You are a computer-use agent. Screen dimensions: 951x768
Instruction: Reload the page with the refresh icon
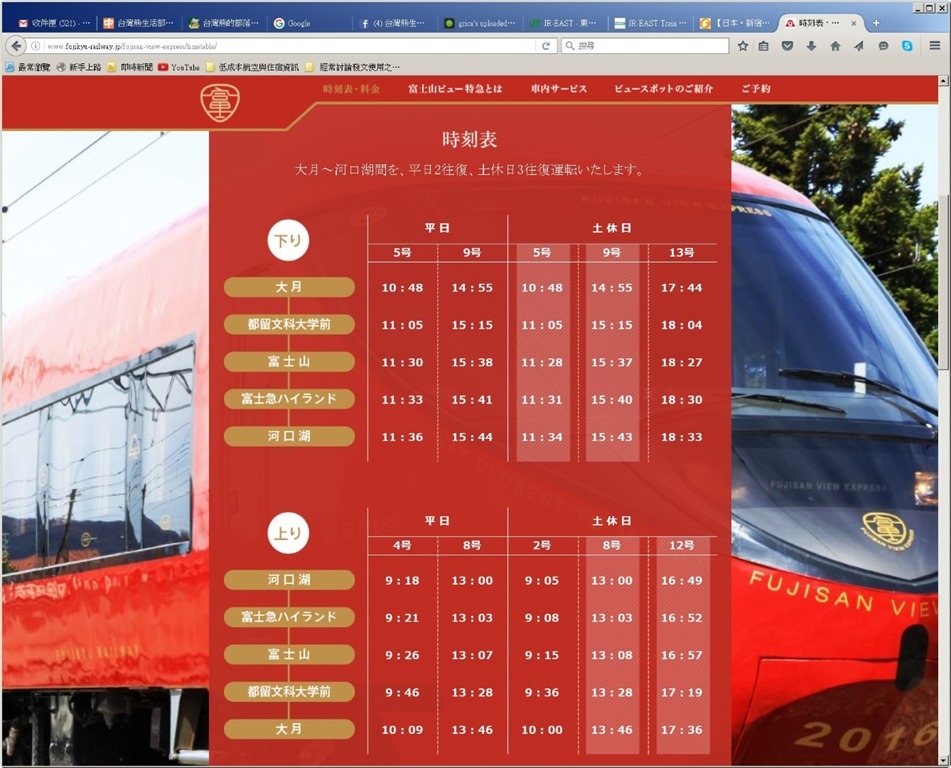546,46
